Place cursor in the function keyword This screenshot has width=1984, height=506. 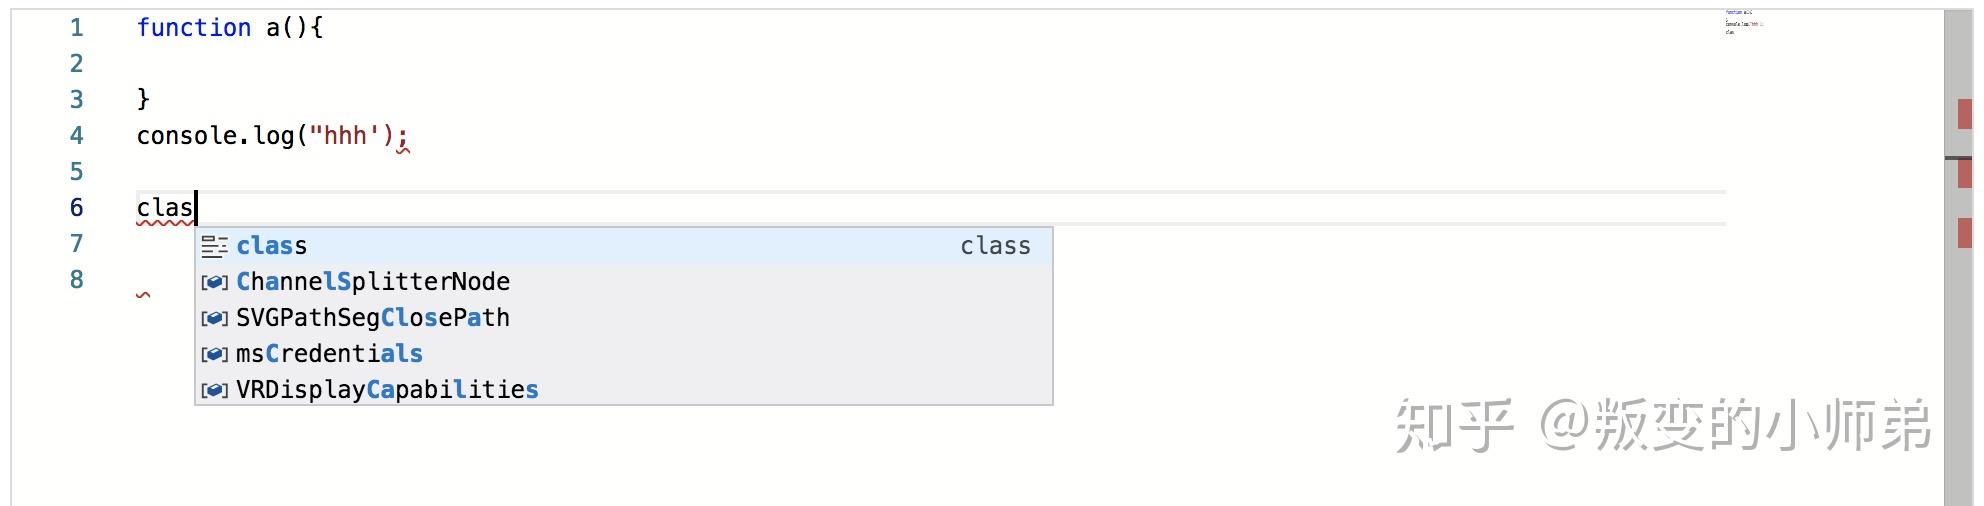point(193,28)
